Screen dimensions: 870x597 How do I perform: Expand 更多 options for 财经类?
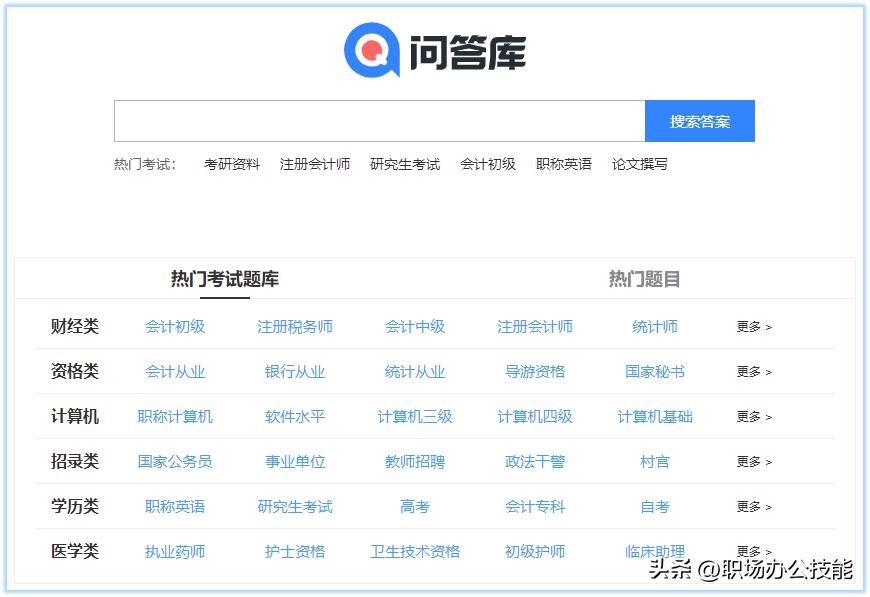coord(750,326)
